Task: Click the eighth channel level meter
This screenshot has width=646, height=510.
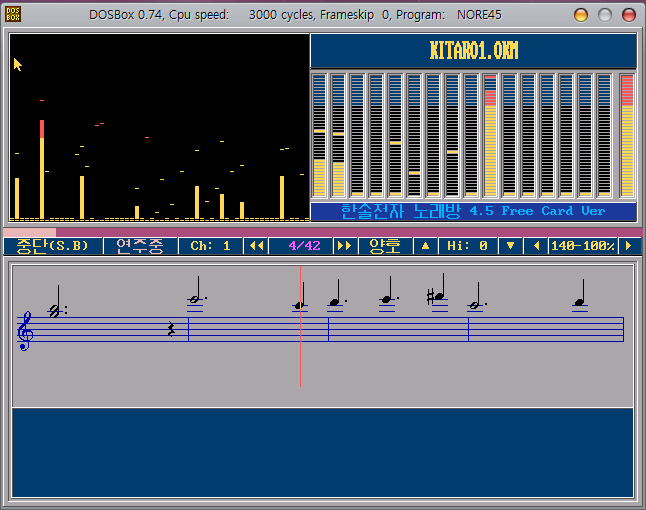Action: (x=452, y=135)
